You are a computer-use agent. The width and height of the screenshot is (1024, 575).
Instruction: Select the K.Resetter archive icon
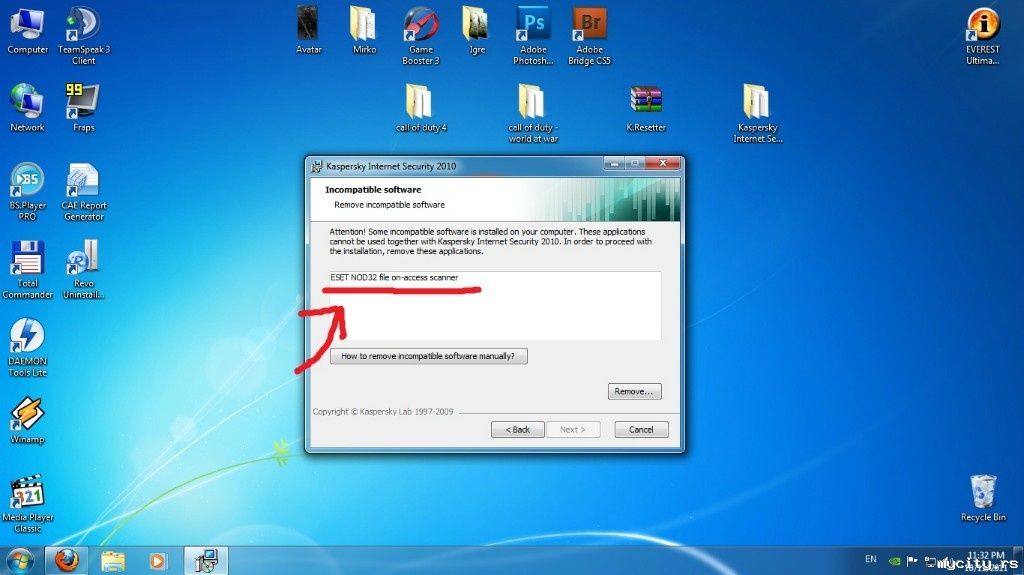pyautogui.click(x=646, y=108)
